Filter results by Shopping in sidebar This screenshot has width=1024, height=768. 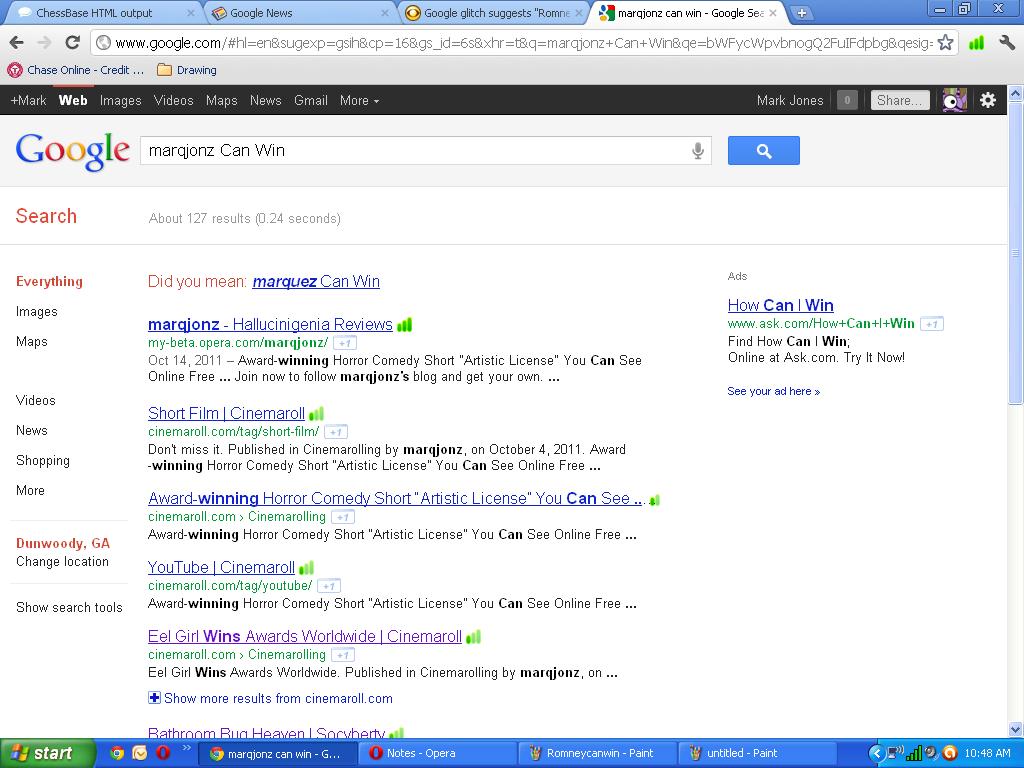(x=42, y=460)
